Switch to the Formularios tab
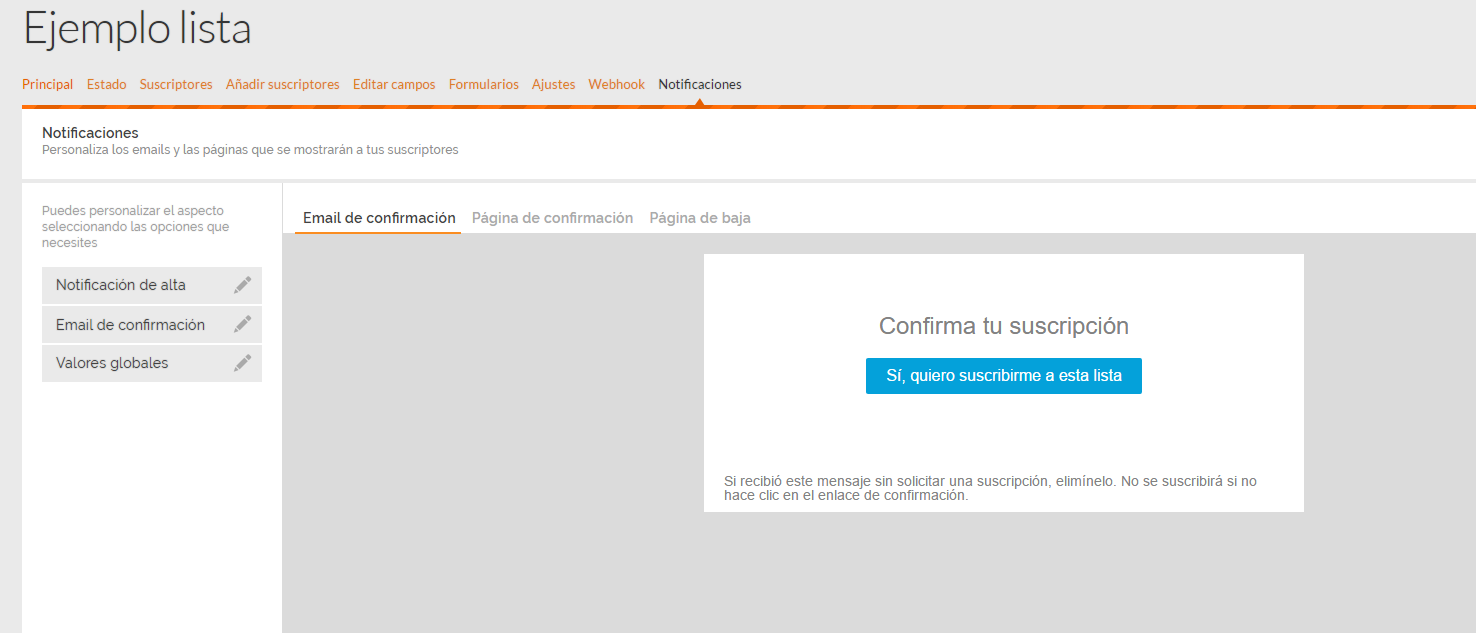The image size is (1476, 633). [x=484, y=85]
